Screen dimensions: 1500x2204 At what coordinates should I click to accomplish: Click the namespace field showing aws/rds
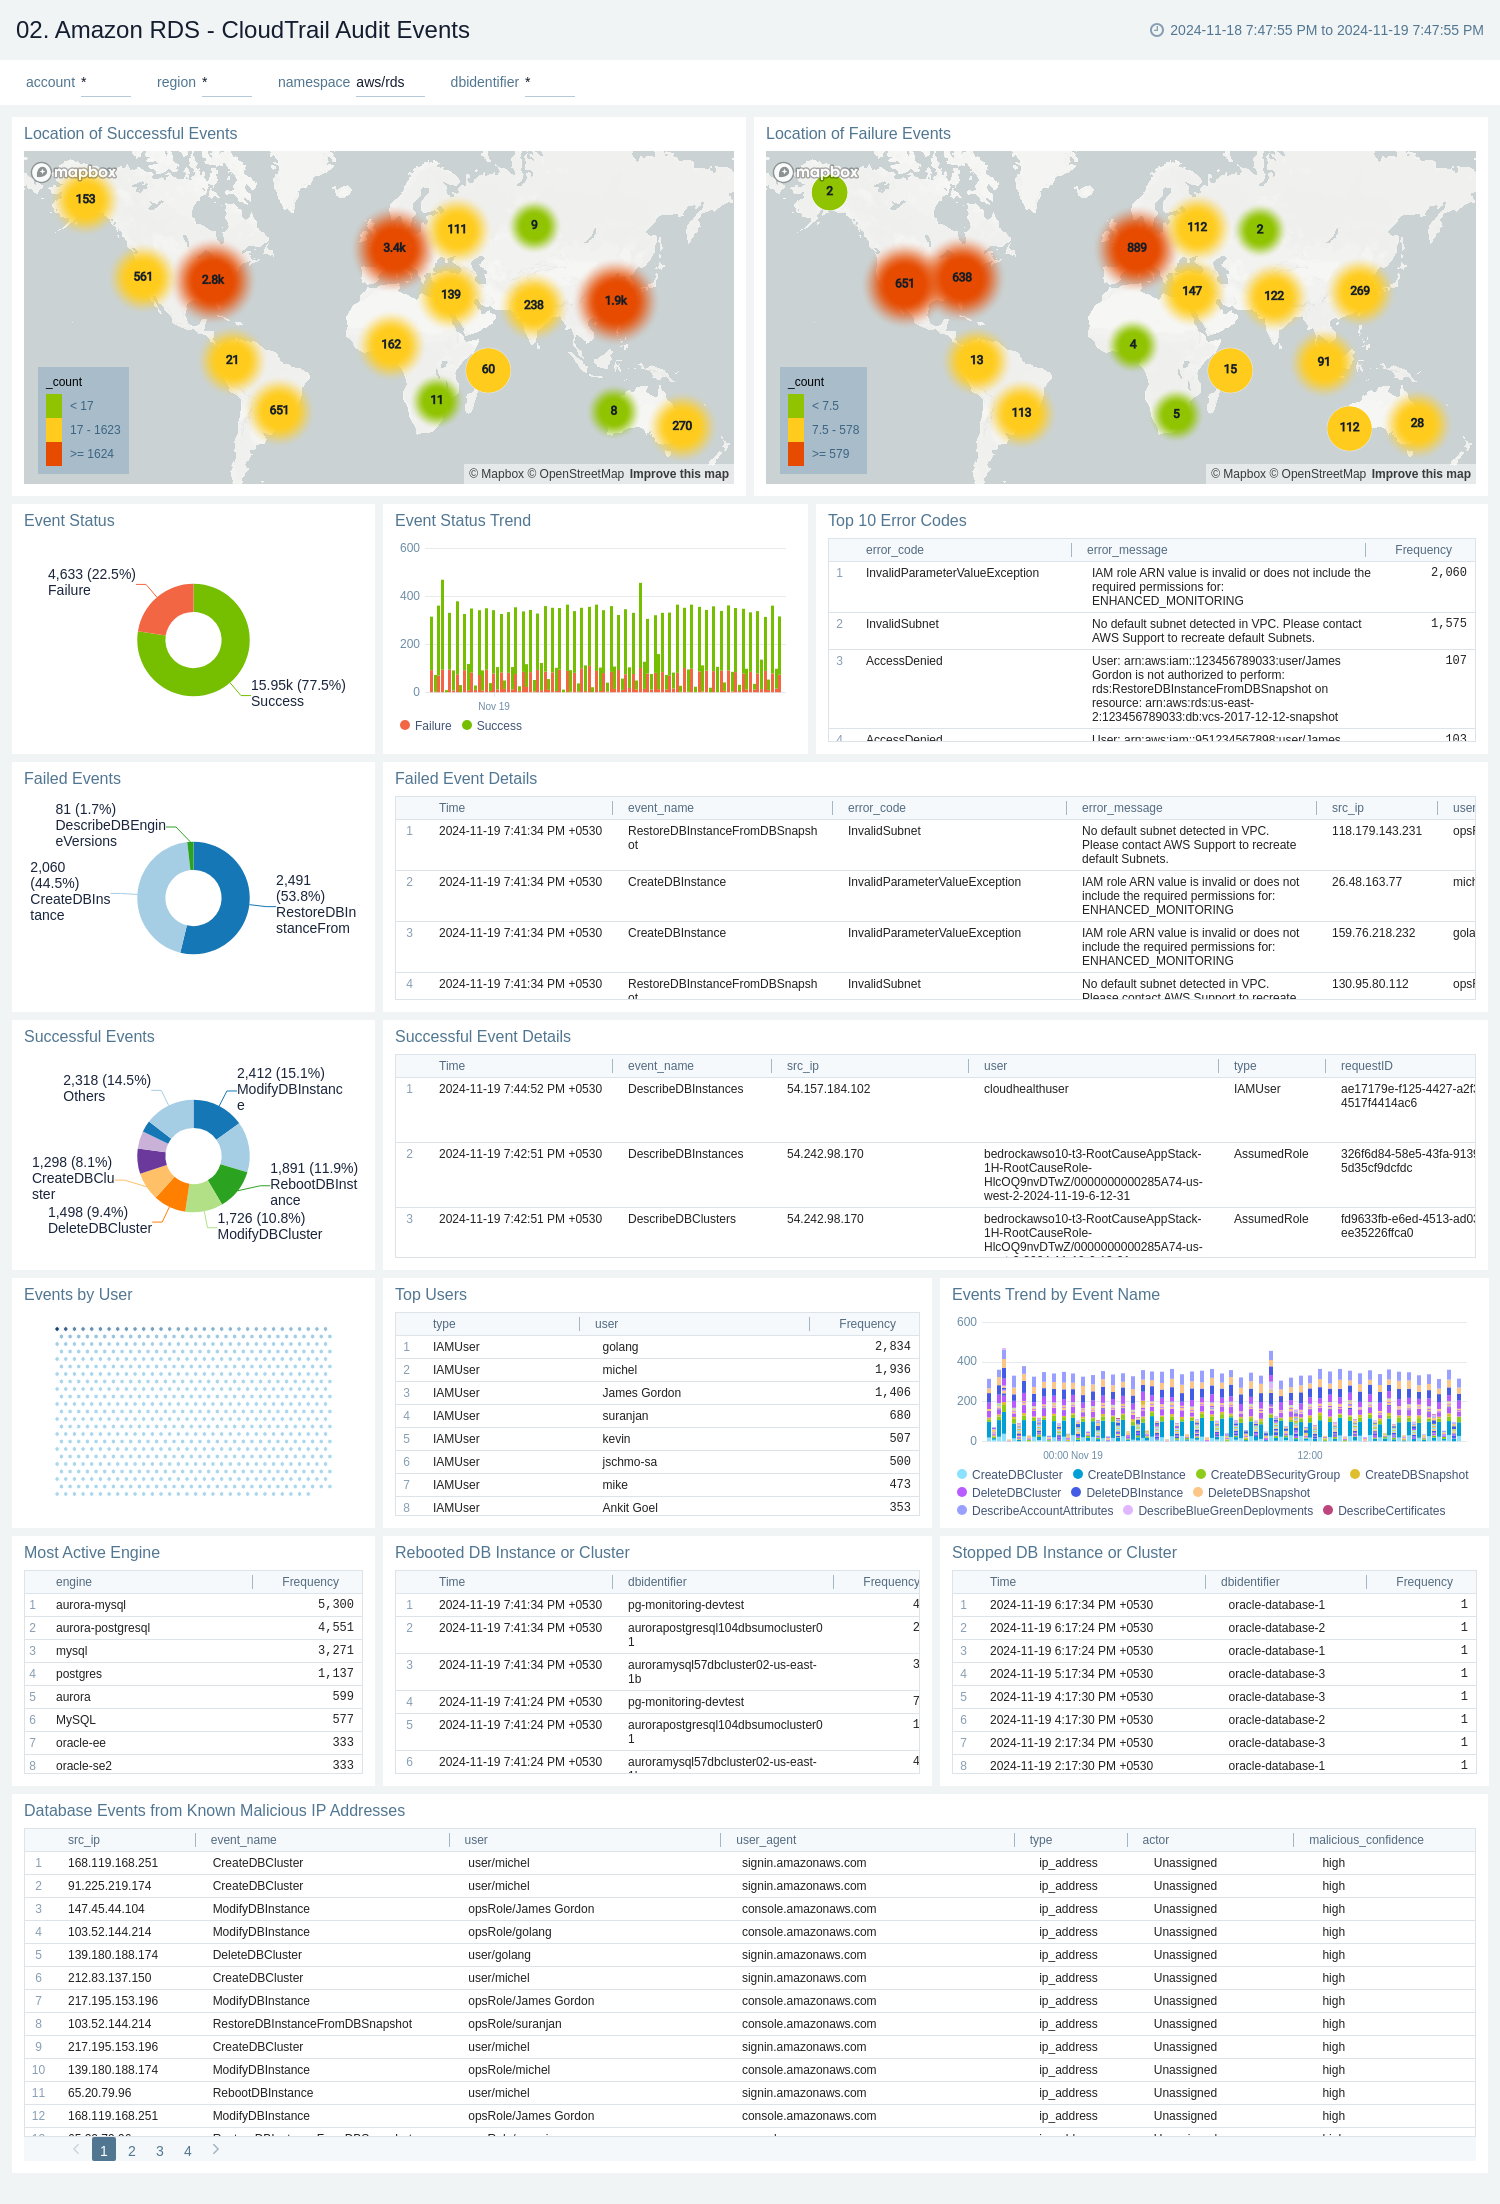[389, 83]
